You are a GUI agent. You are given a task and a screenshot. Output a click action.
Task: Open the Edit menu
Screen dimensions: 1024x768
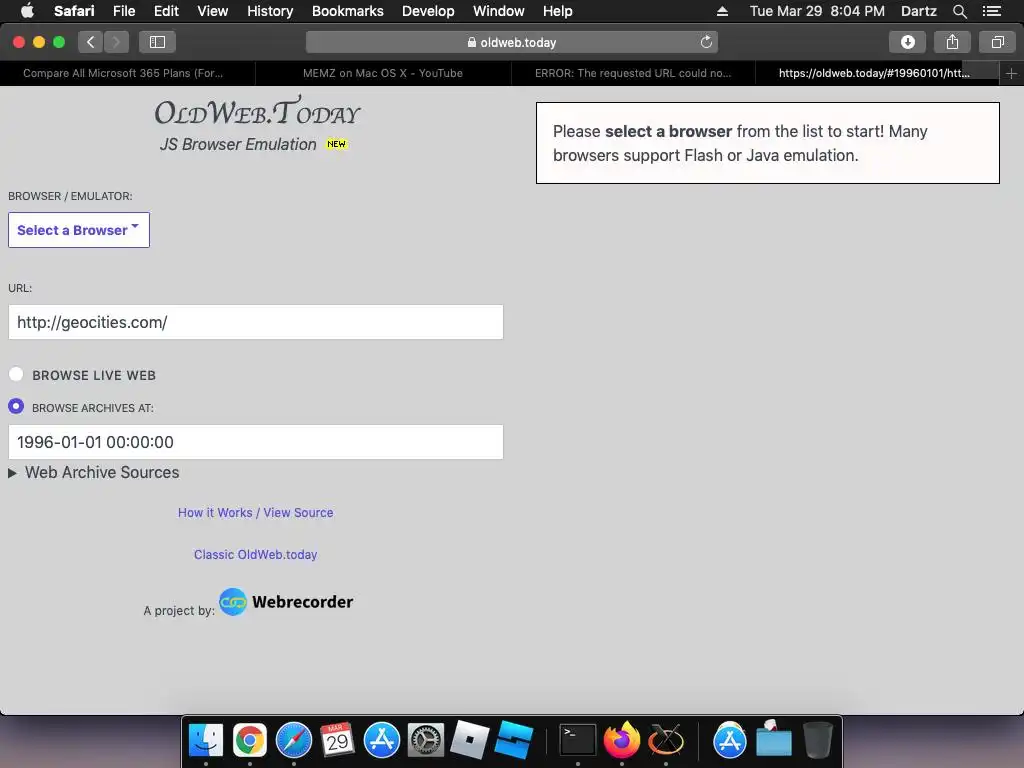click(x=166, y=11)
